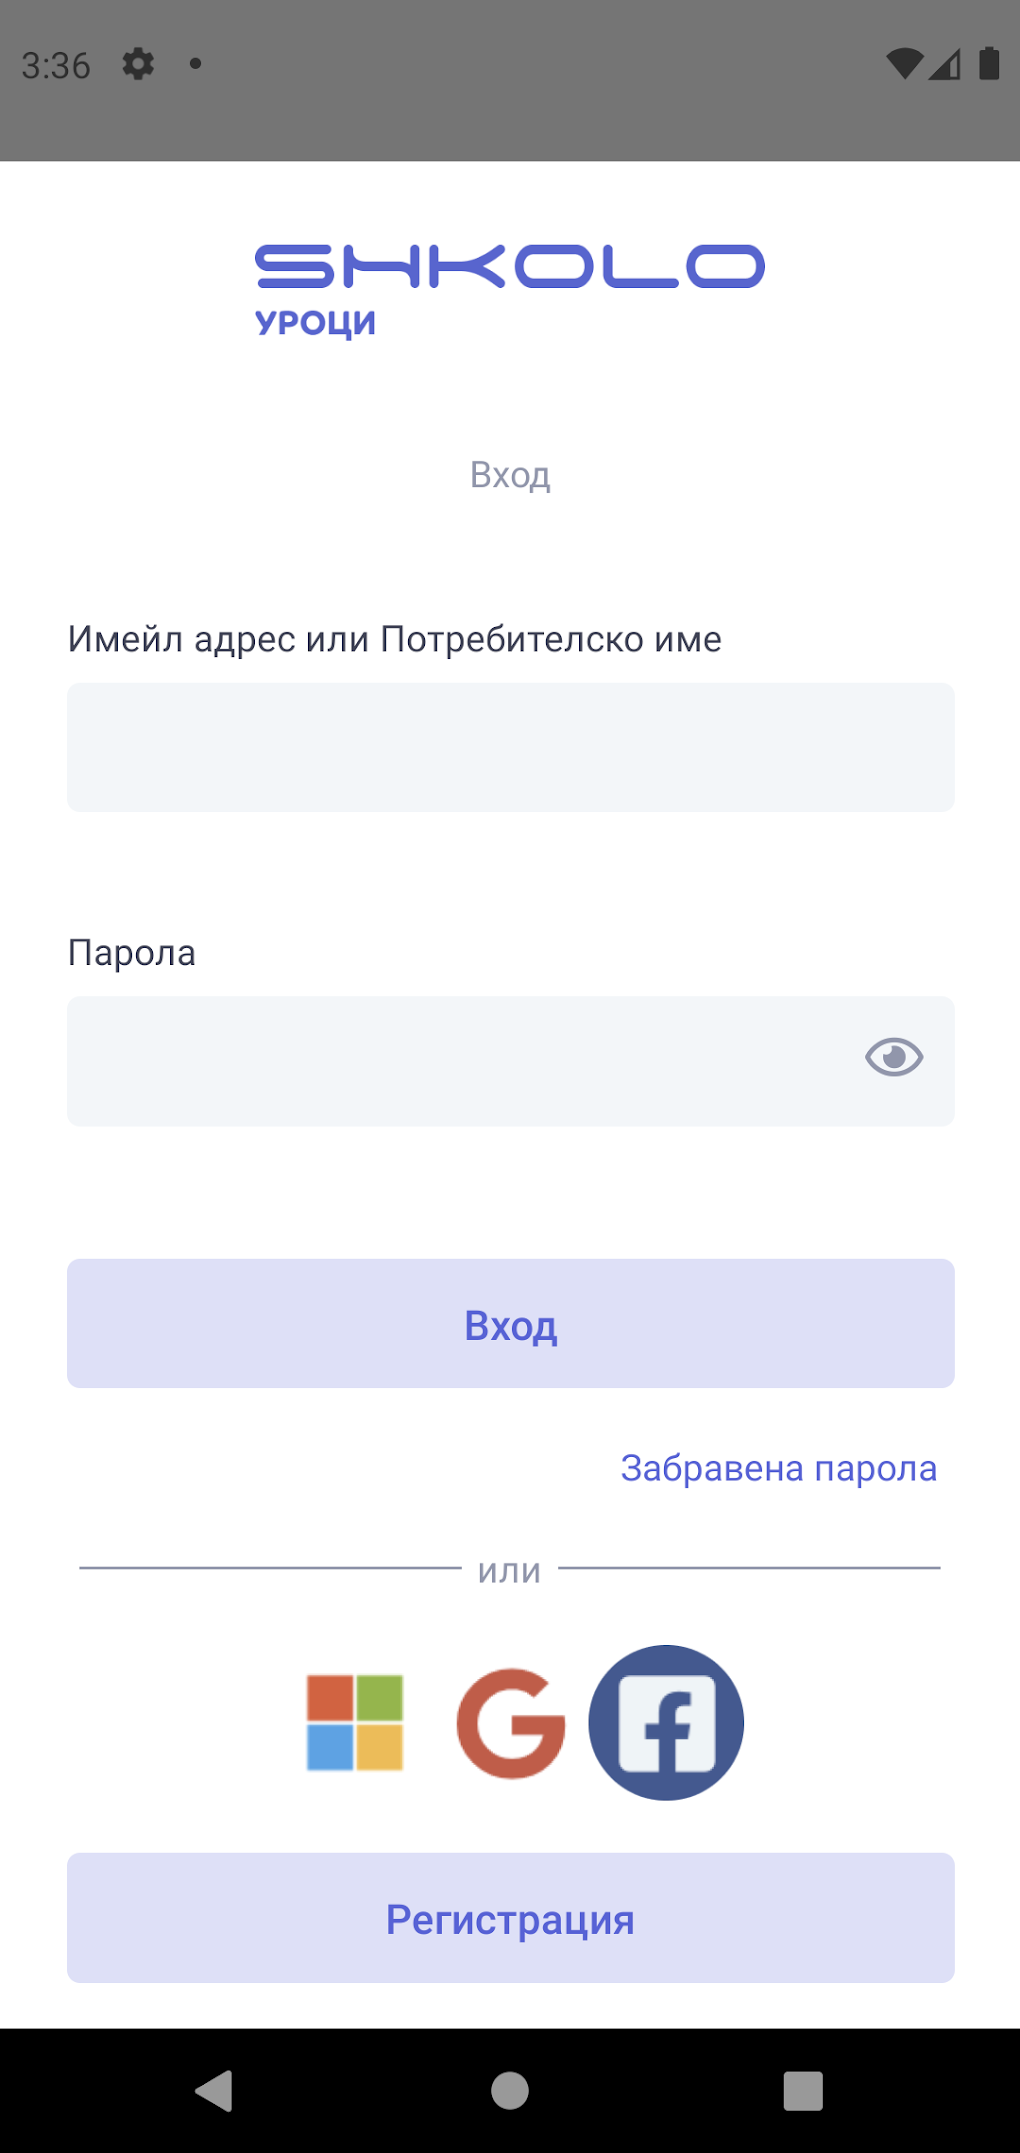Tap the Вход heading text
This screenshot has width=1020, height=2153.
coord(510,475)
